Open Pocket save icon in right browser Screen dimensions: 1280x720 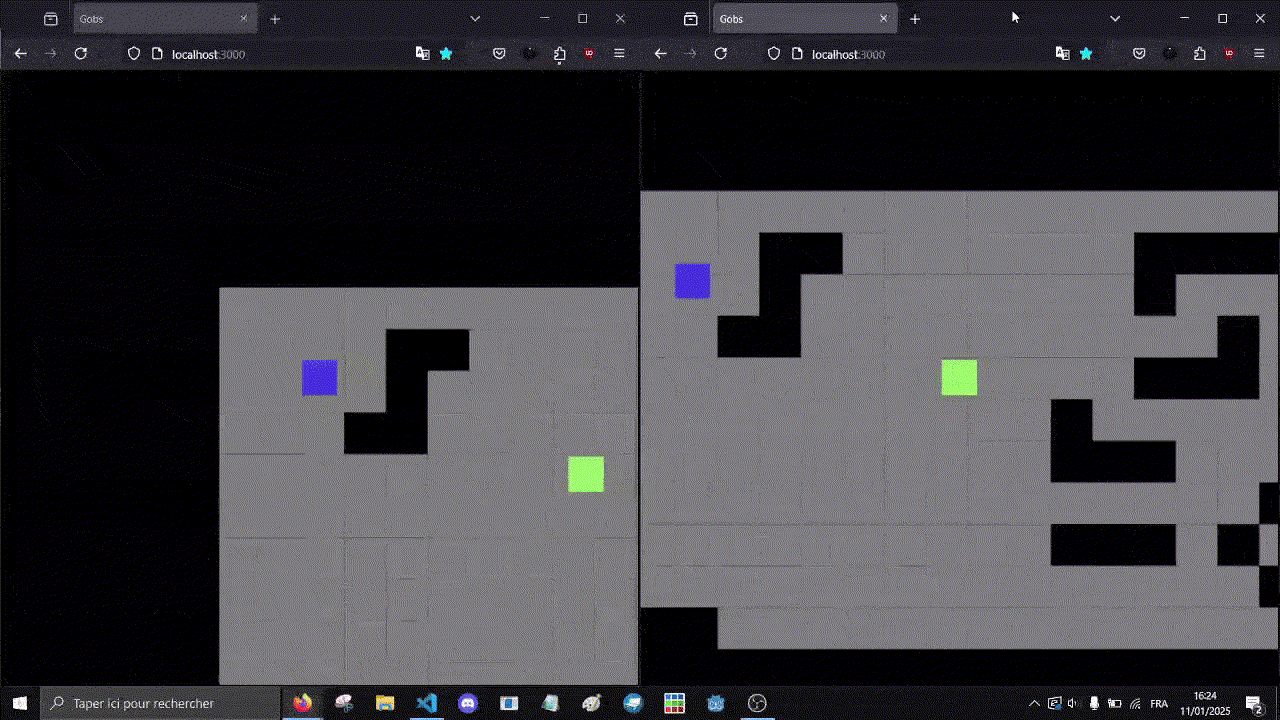1139,54
